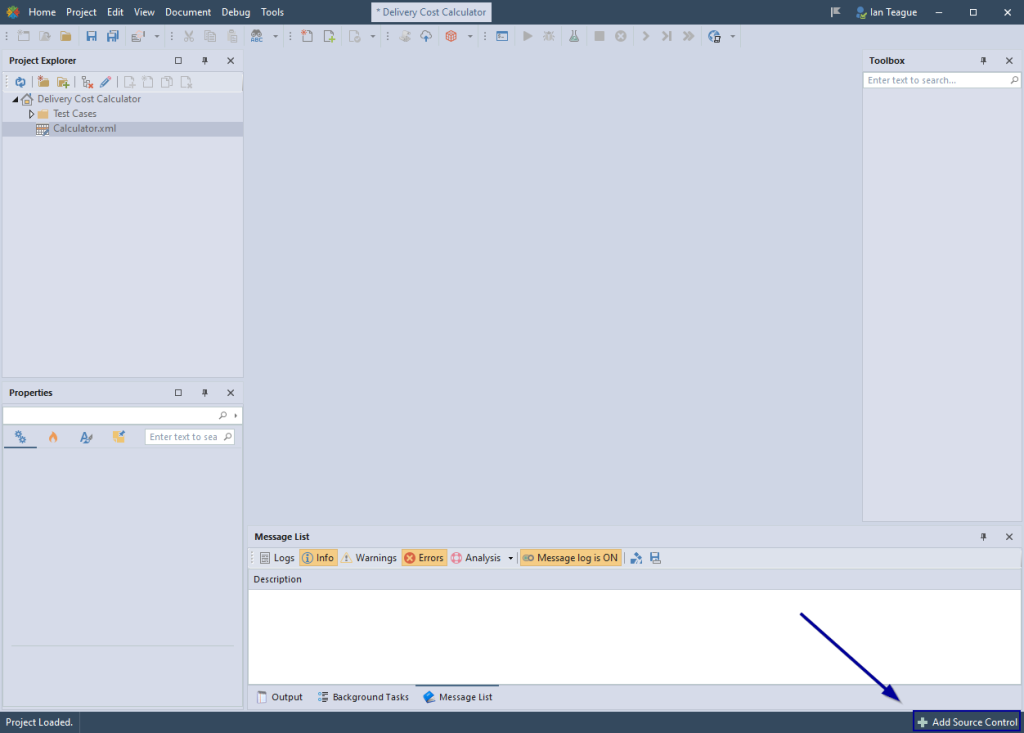The image size is (1024, 733).
Task: Open the dropdown arrow beside the red cube icon
Action: pyautogui.click(x=470, y=37)
